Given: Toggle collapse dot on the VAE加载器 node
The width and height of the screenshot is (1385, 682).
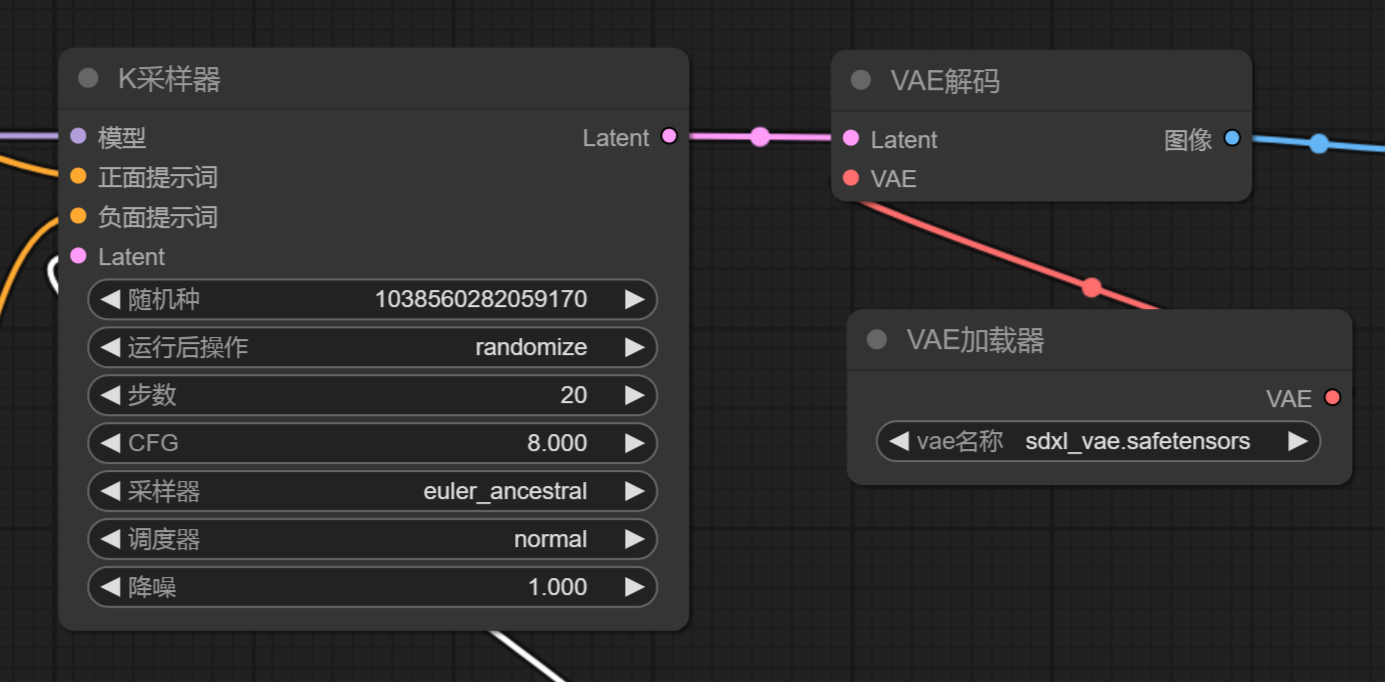Looking at the screenshot, I should [877, 340].
